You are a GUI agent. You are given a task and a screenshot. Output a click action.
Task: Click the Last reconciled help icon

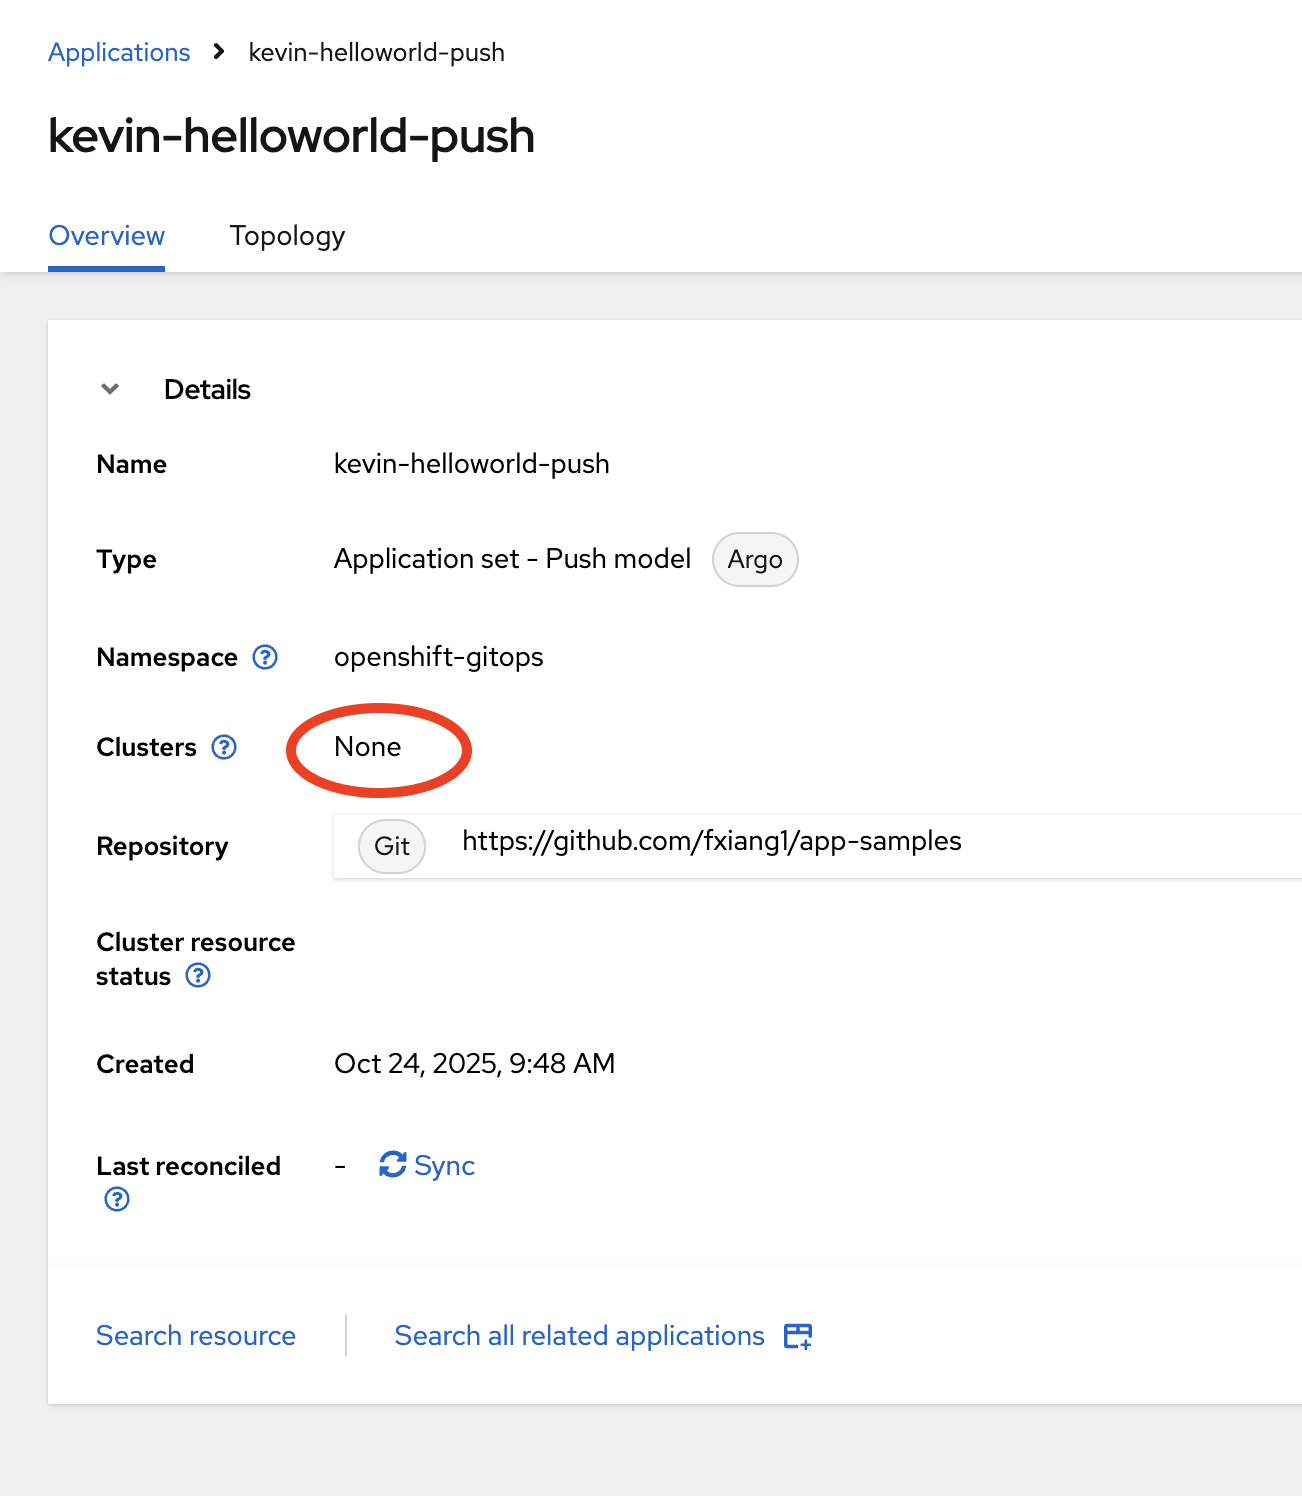(117, 1199)
